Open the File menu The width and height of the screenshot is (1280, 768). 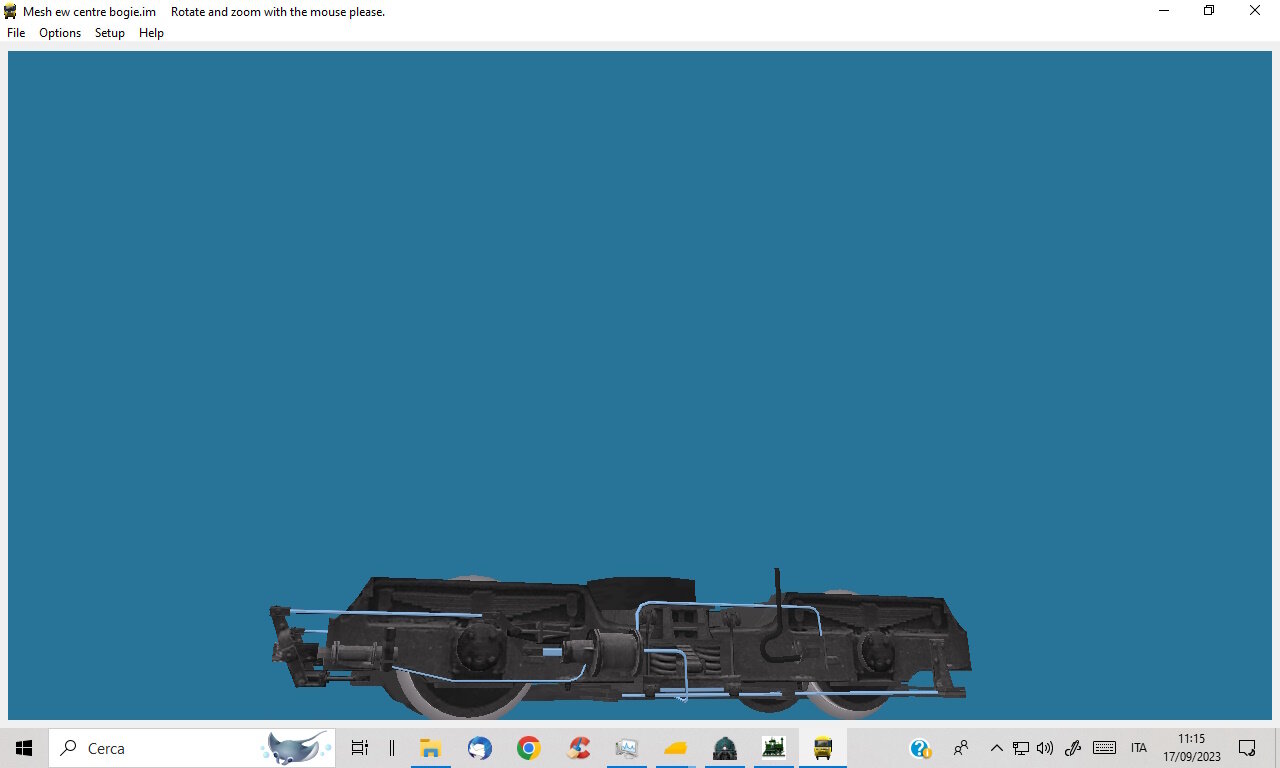coord(16,33)
